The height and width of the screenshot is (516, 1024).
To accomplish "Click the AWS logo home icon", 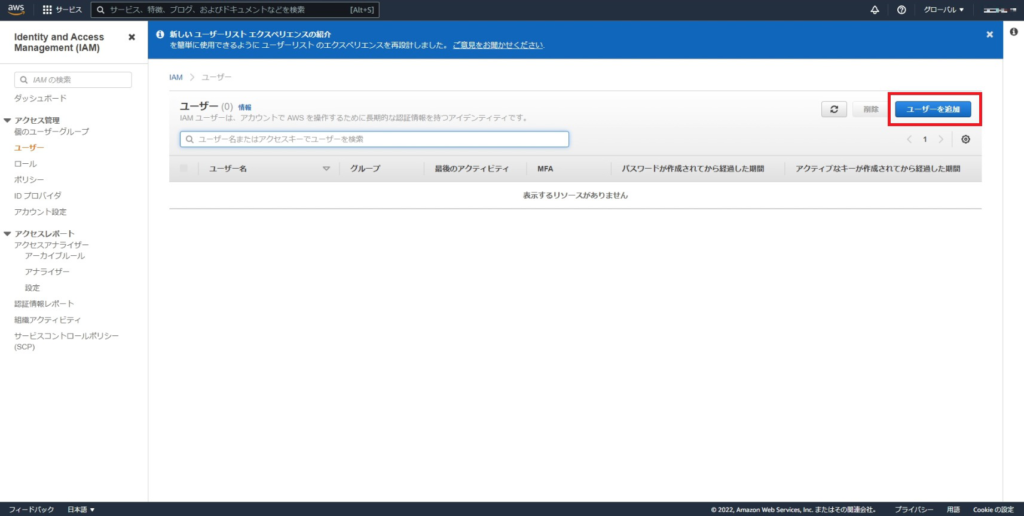I will tap(18, 9).
